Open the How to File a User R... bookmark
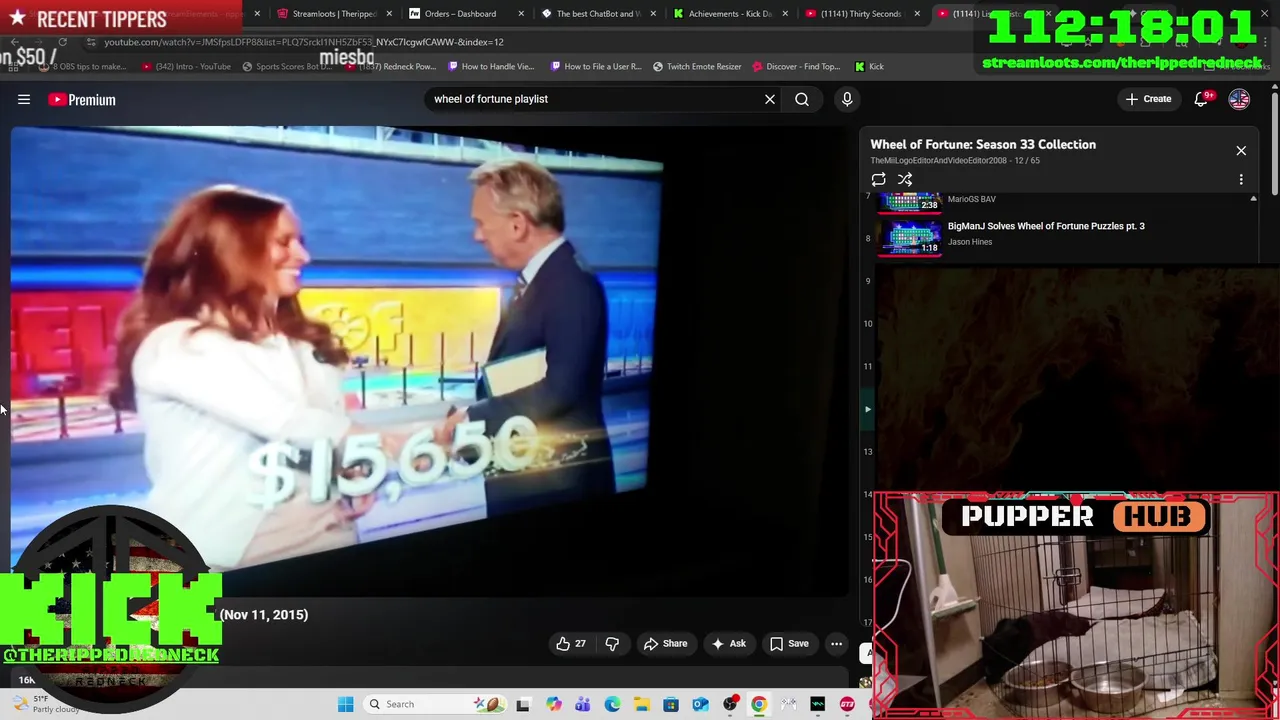The width and height of the screenshot is (1280, 720). 595,67
